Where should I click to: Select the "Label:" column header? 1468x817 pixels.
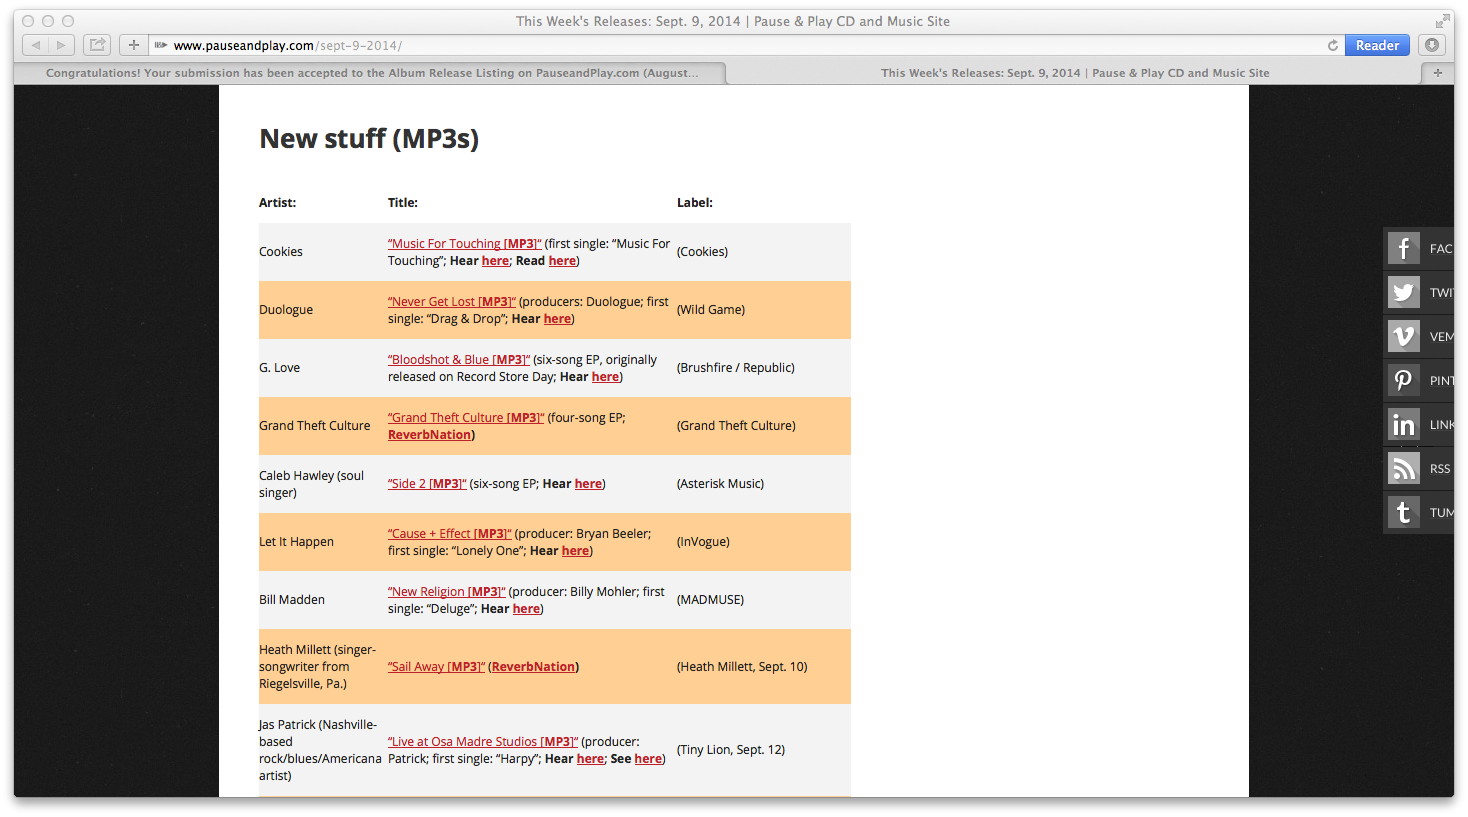tap(695, 202)
